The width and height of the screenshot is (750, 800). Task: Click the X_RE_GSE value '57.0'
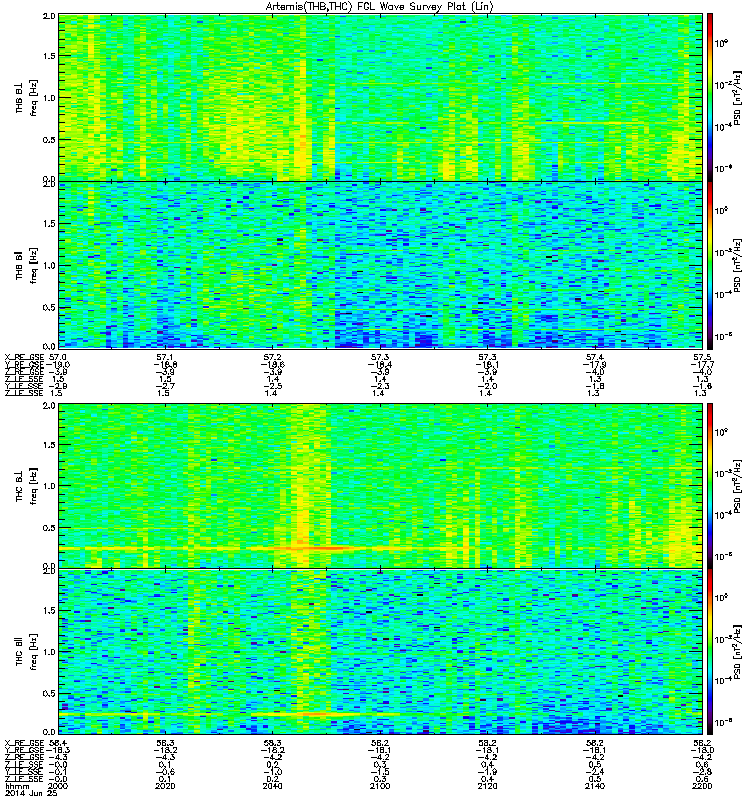click(x=59, y=358)
